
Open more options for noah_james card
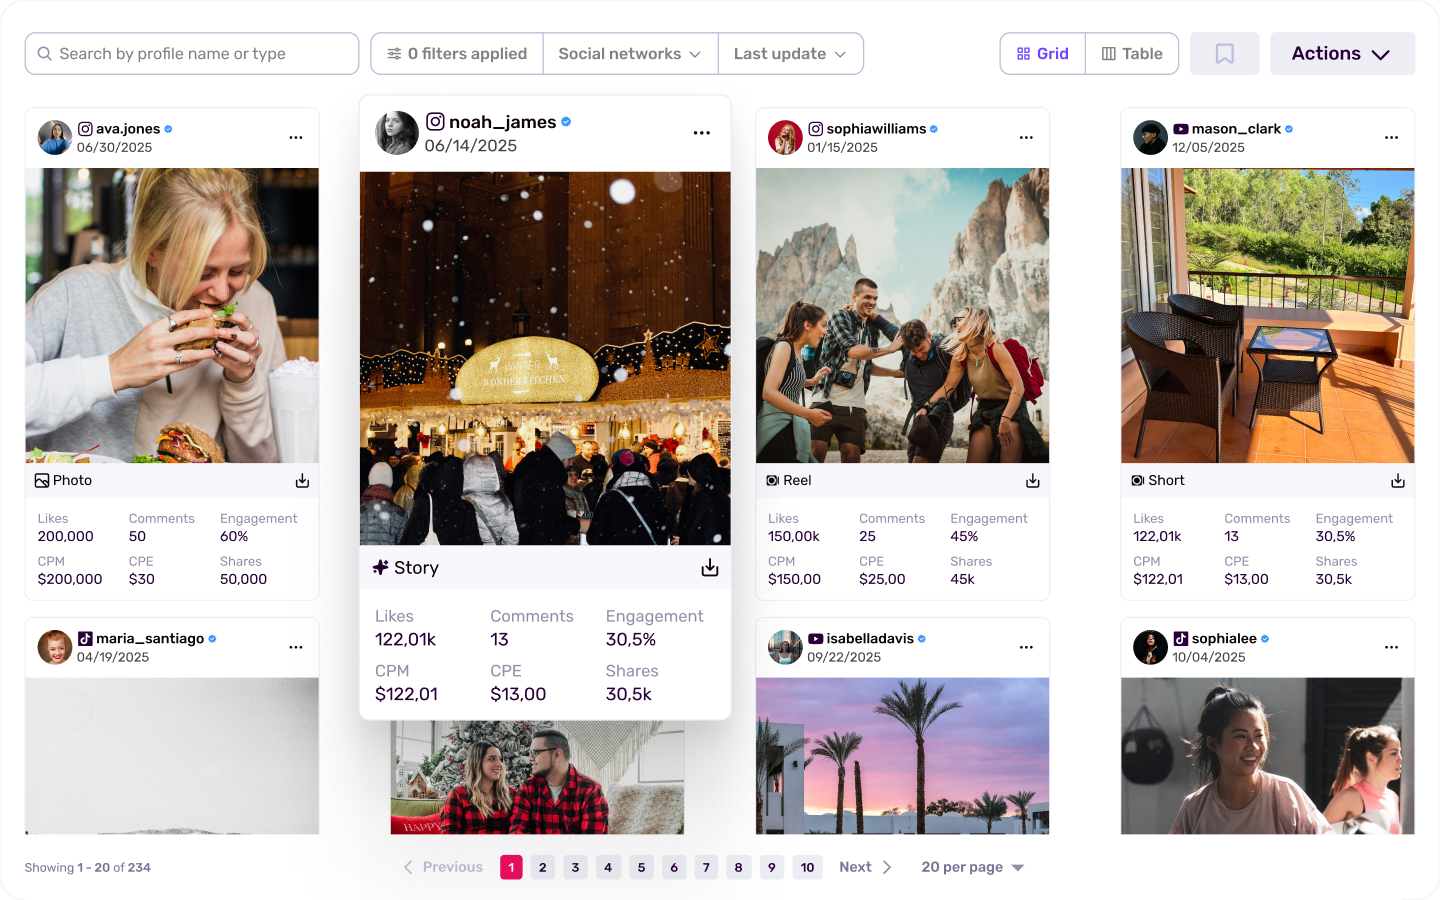702,133
